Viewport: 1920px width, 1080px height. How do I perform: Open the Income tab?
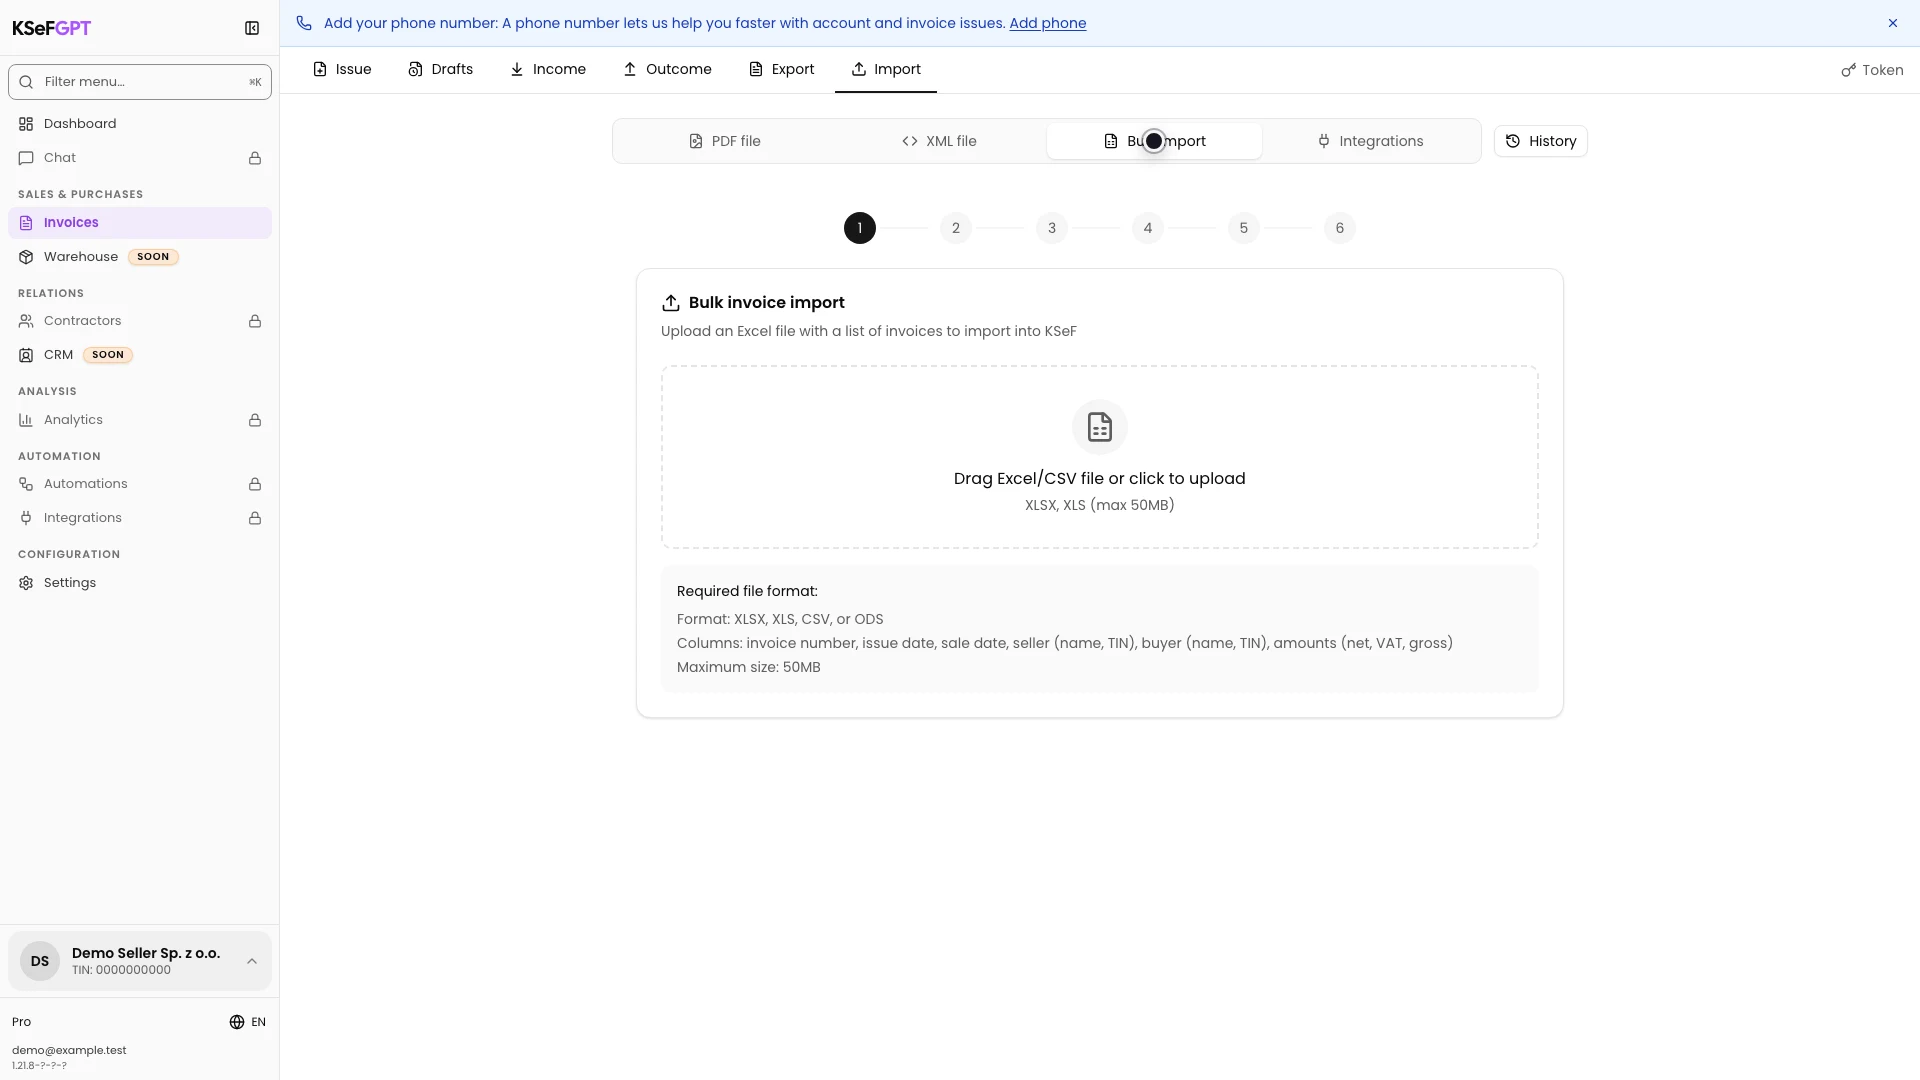pos(548,69)
